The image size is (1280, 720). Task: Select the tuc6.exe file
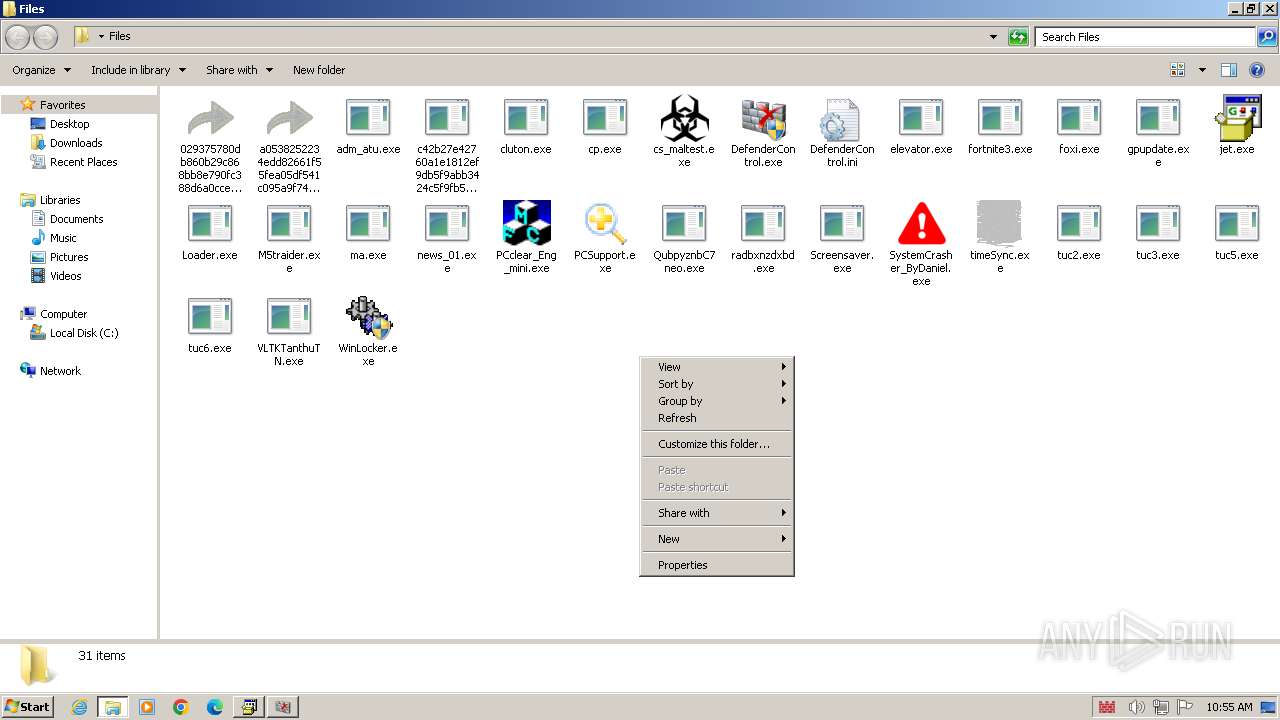coord(210,325)
